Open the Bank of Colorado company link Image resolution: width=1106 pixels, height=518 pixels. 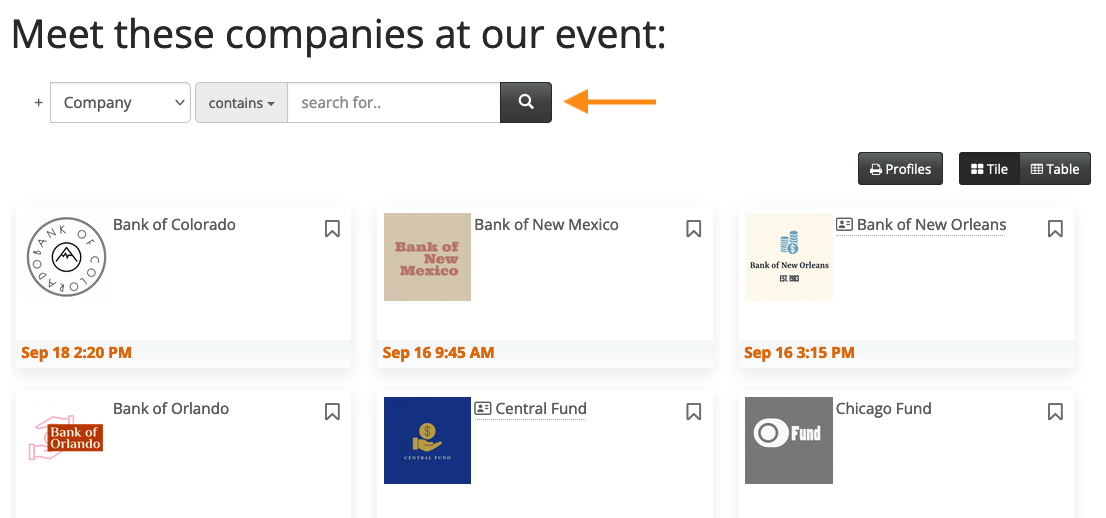[174, 224]
